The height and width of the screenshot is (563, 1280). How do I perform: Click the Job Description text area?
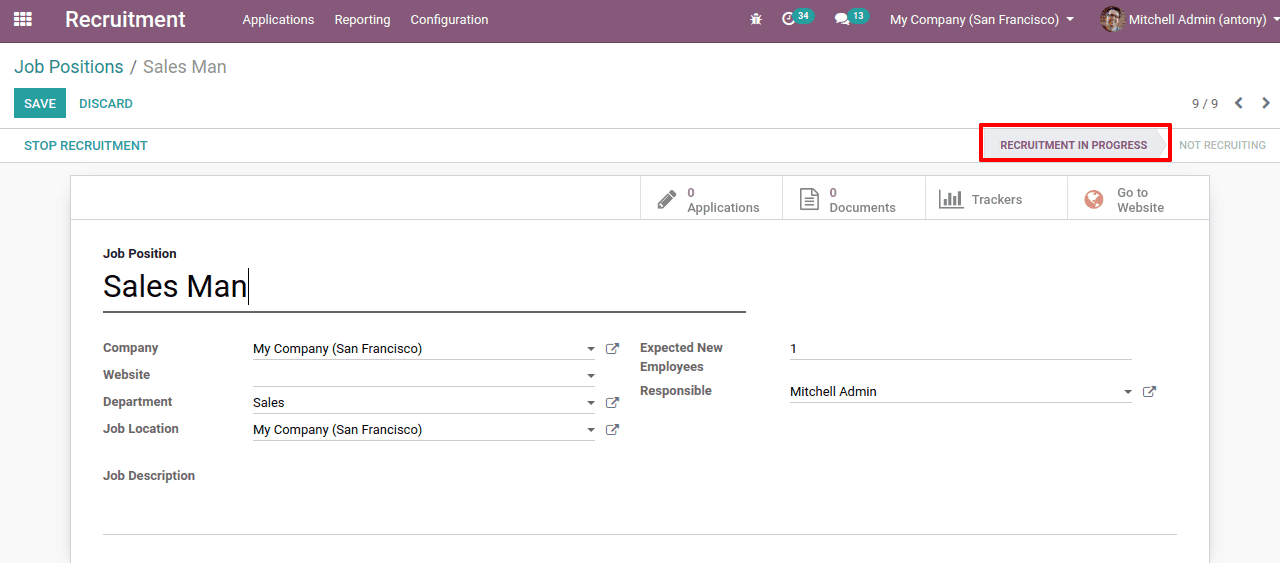[x=640, y=510]
